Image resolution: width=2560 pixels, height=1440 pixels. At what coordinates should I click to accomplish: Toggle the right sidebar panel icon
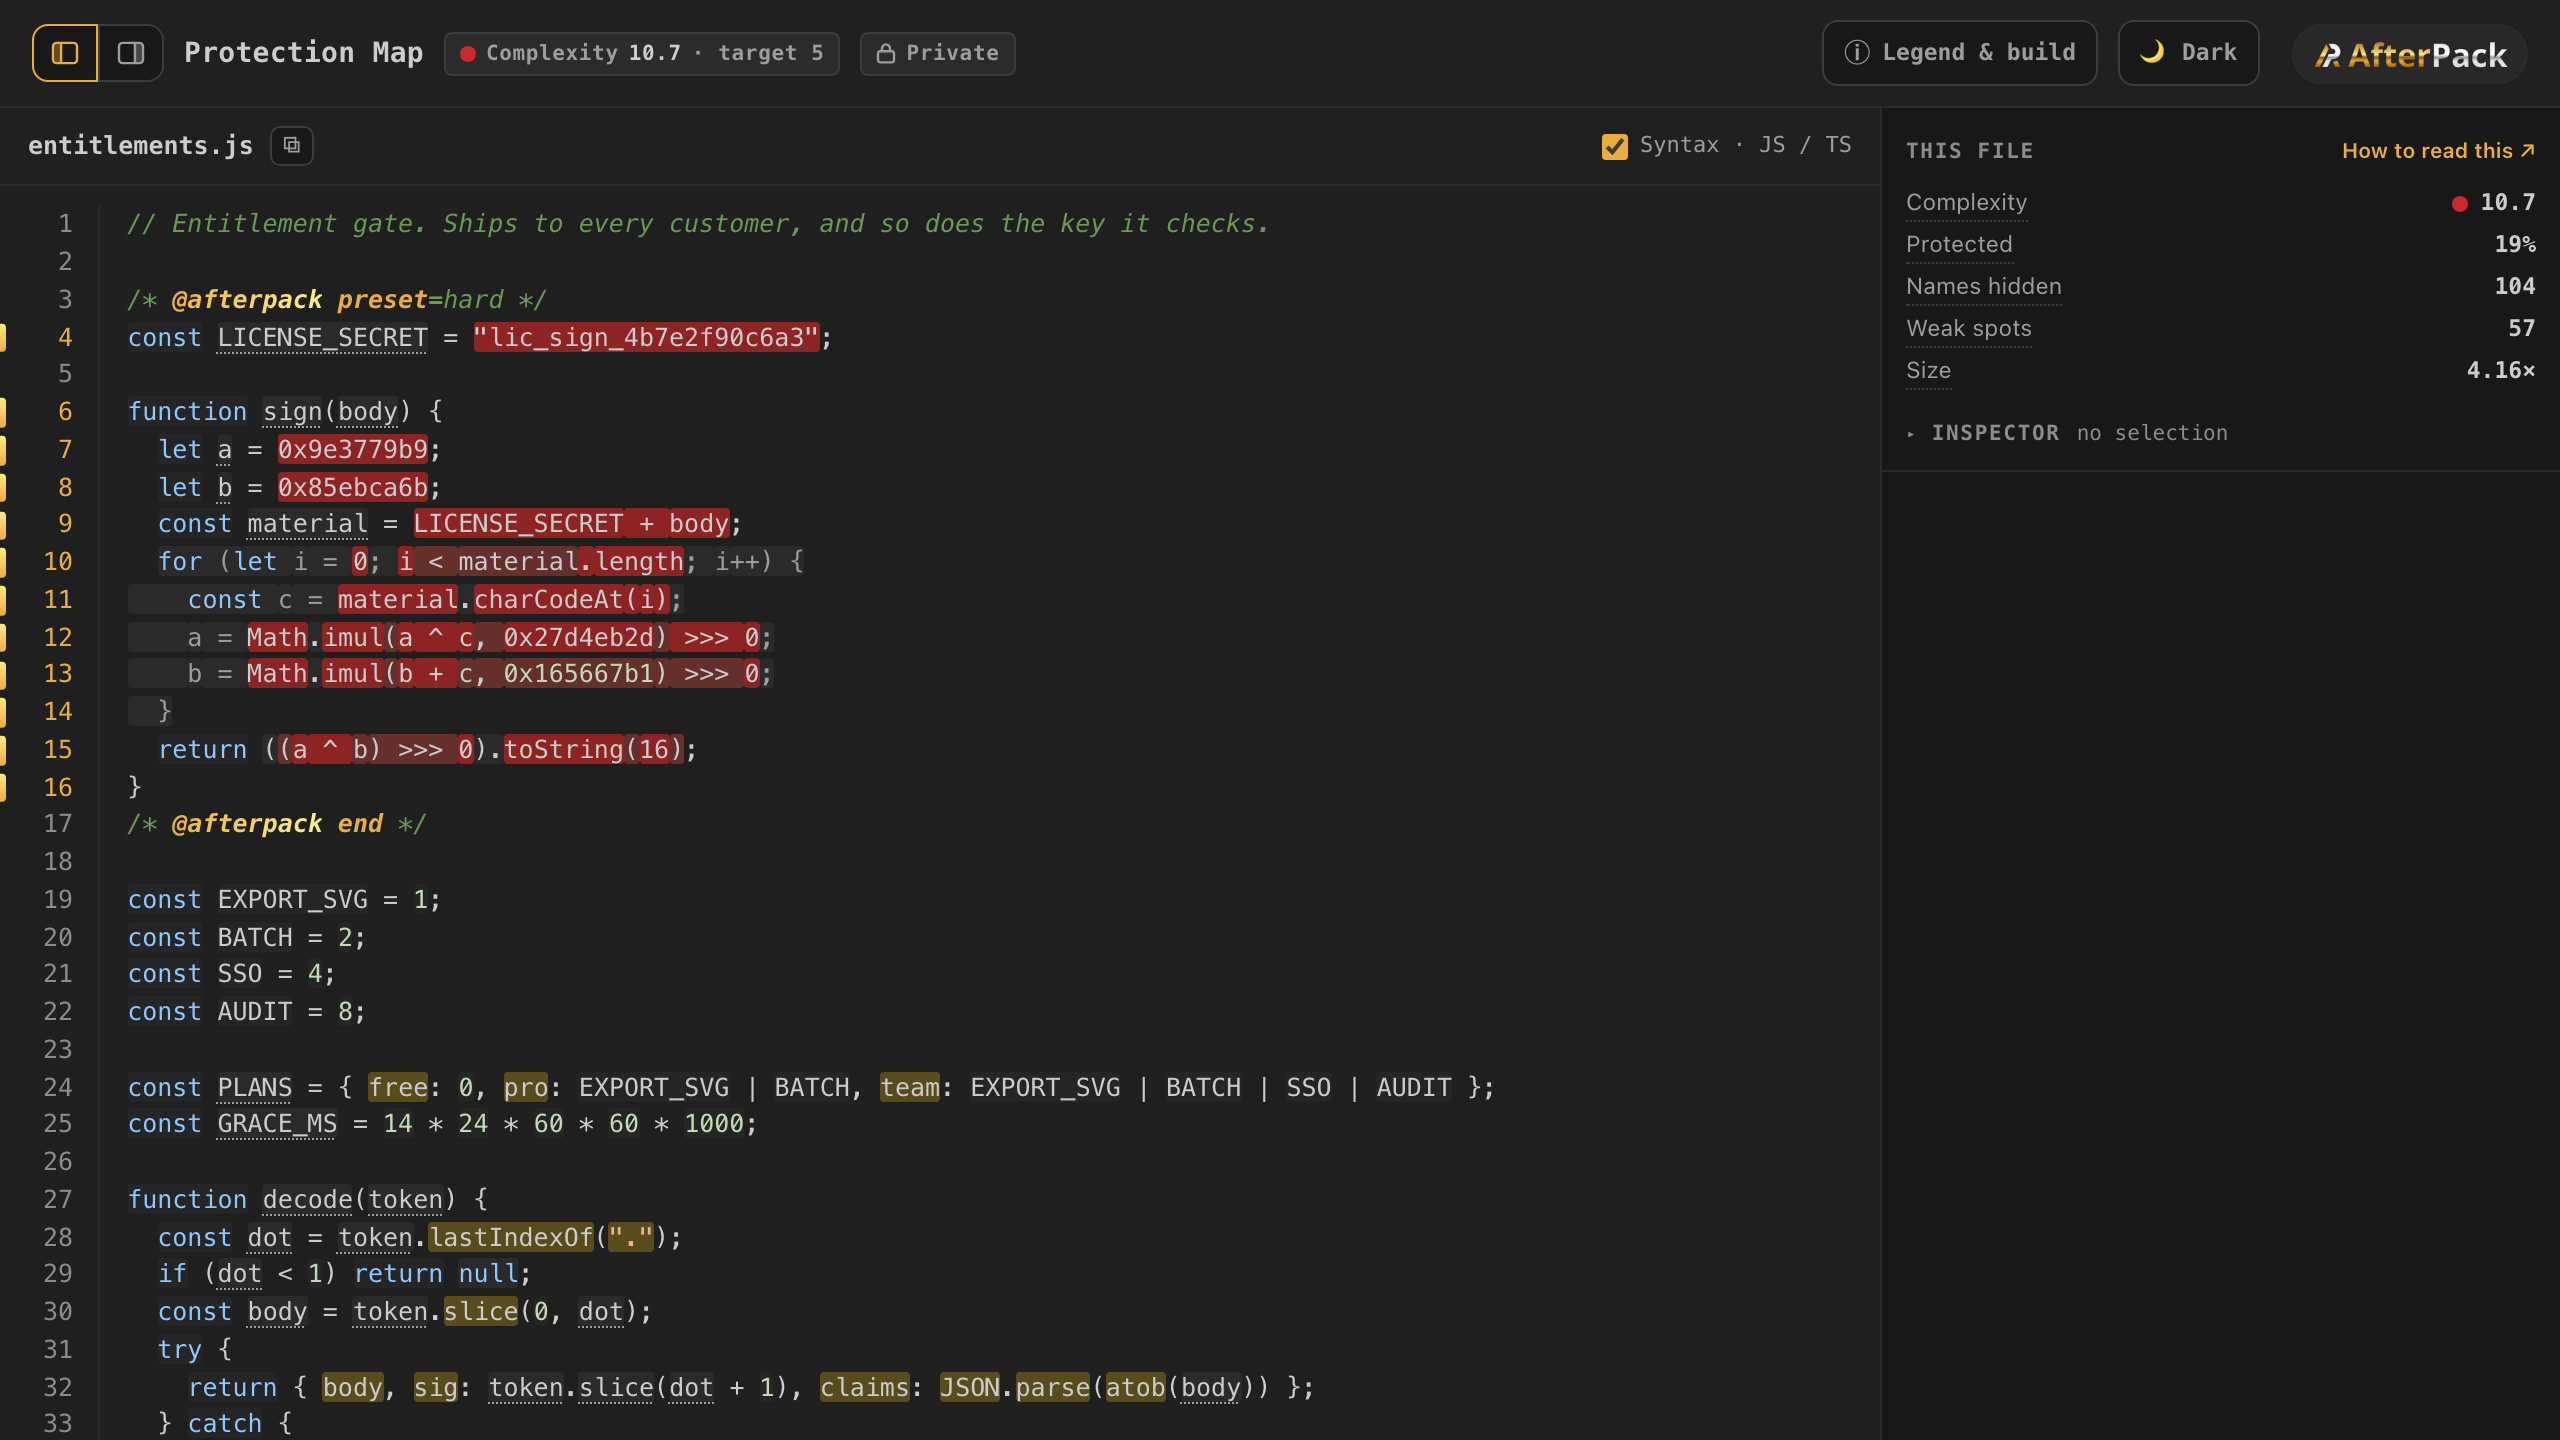click(131, 53)
